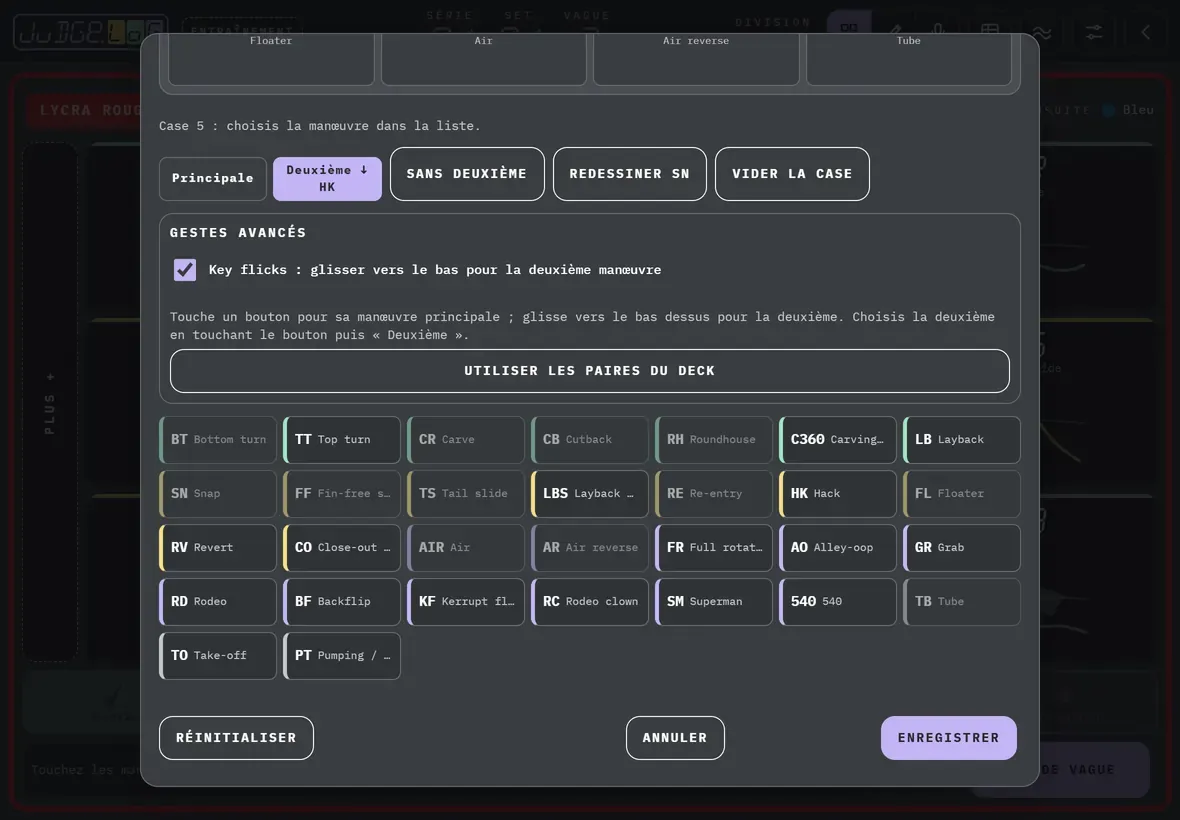Select the Air reverse case cell at top
1180x820 pixels.
click(696, 59)
